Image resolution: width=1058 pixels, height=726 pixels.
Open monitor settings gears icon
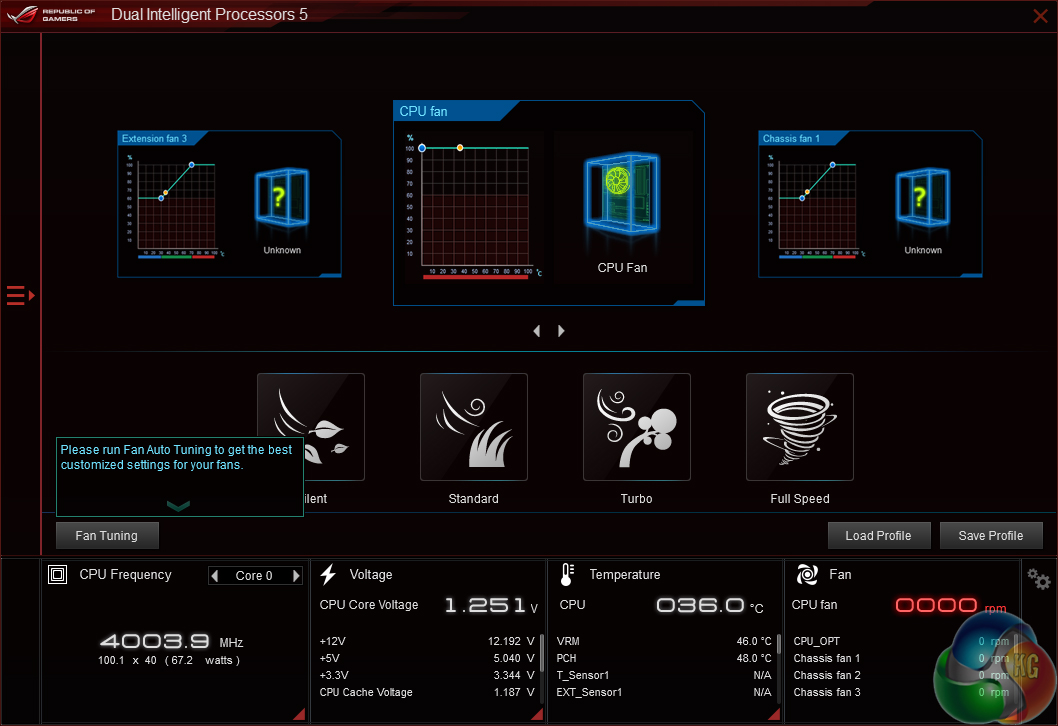(1039, 579)
